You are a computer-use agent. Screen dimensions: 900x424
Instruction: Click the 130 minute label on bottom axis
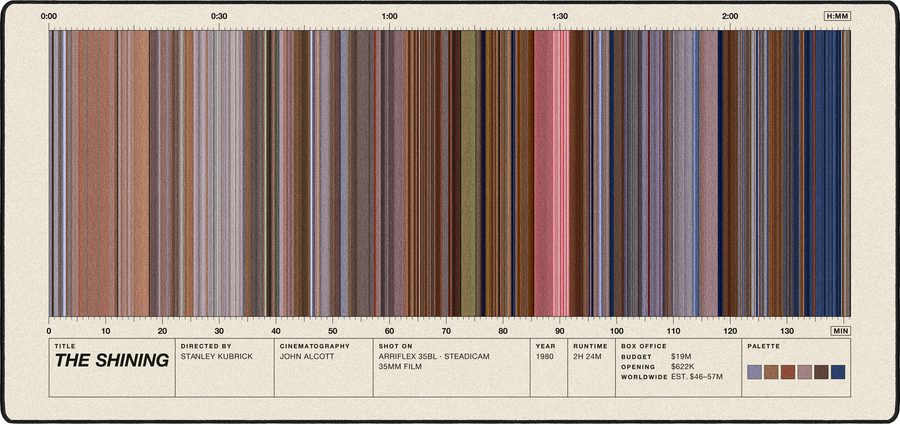787,331
